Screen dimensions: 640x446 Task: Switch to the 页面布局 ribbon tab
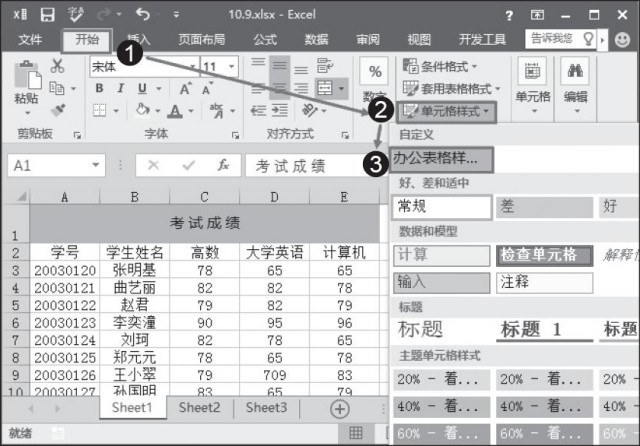coord(201,40)
